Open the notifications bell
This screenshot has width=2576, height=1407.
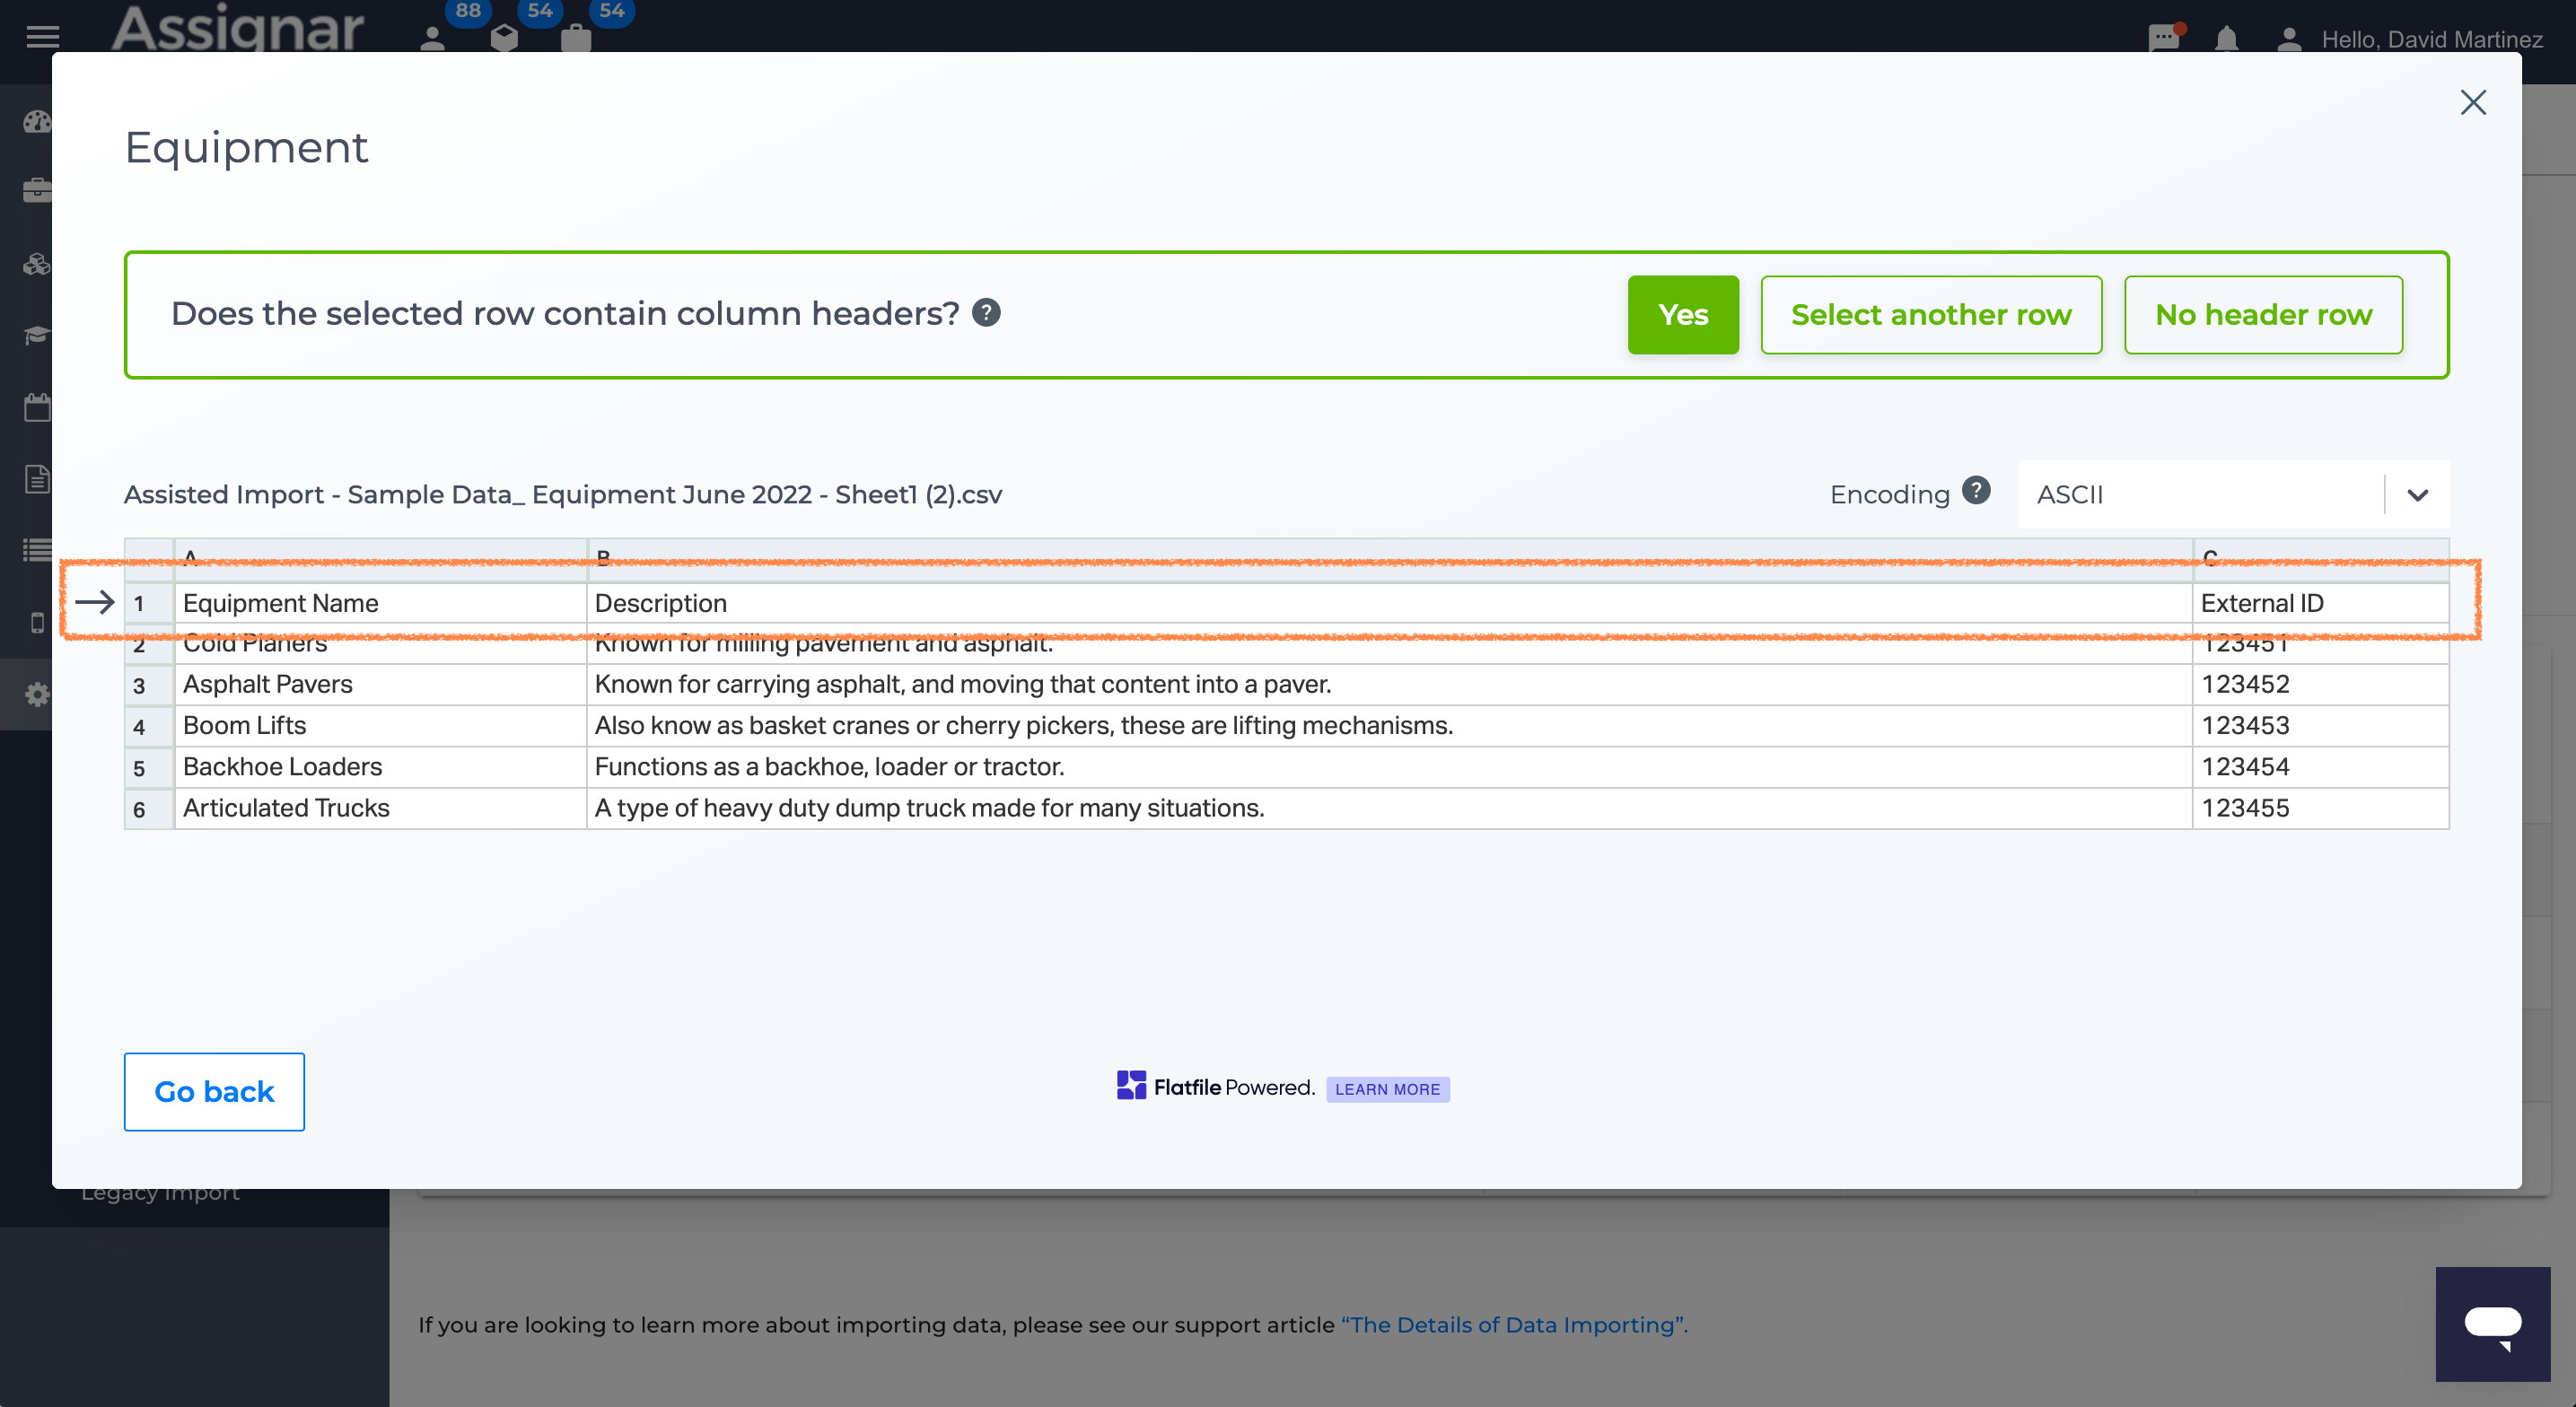pos(2226,39)
